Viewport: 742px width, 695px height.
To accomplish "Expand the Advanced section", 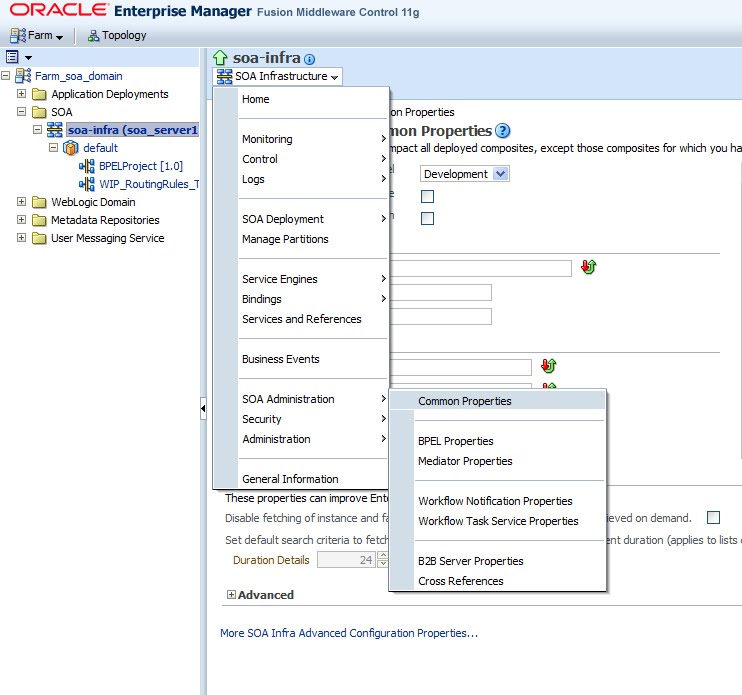I will coord(231,594).
